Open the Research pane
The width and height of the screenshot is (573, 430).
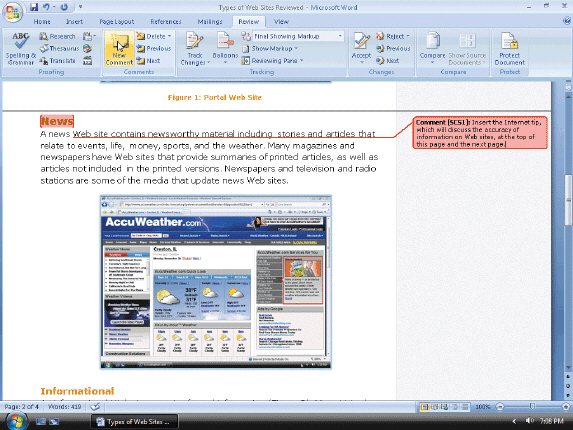tap(57, 36)
